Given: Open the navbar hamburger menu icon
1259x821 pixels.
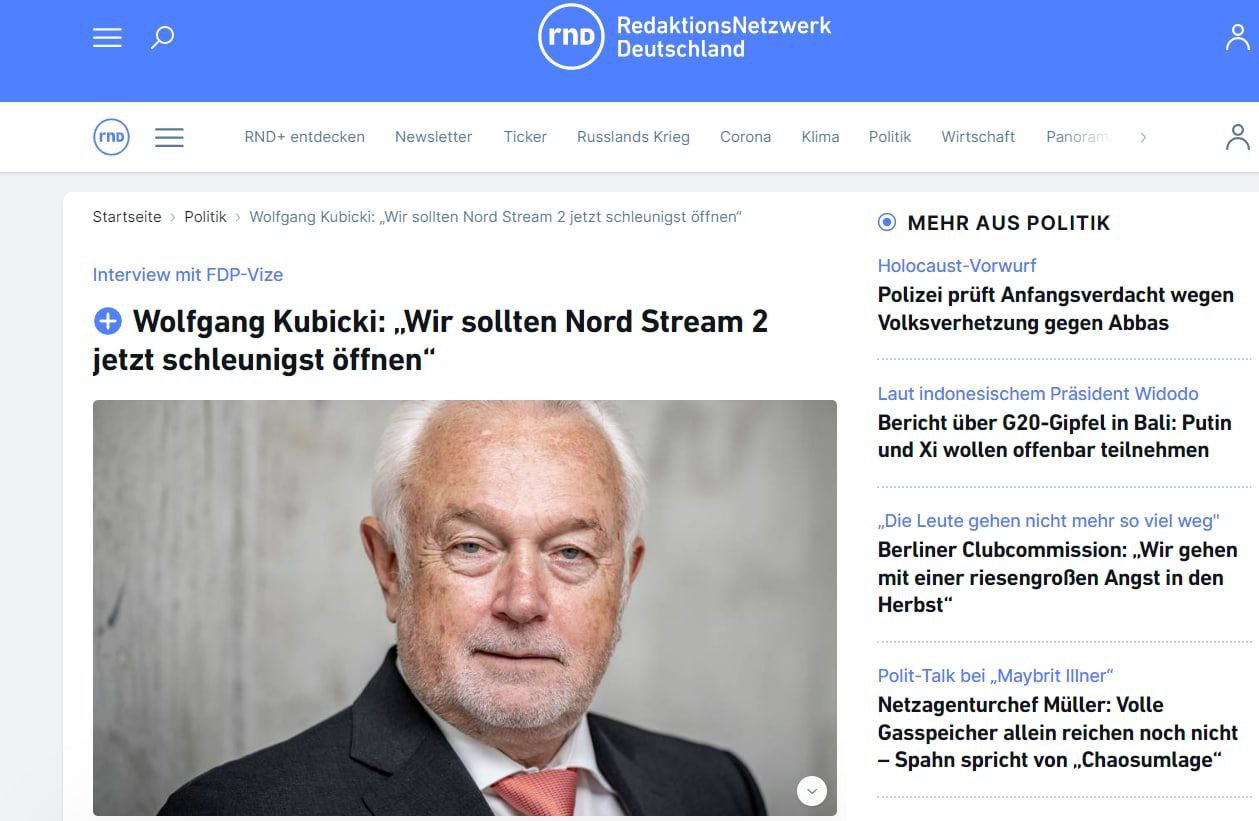Looking at the screenshot, I should click(169, 137).
